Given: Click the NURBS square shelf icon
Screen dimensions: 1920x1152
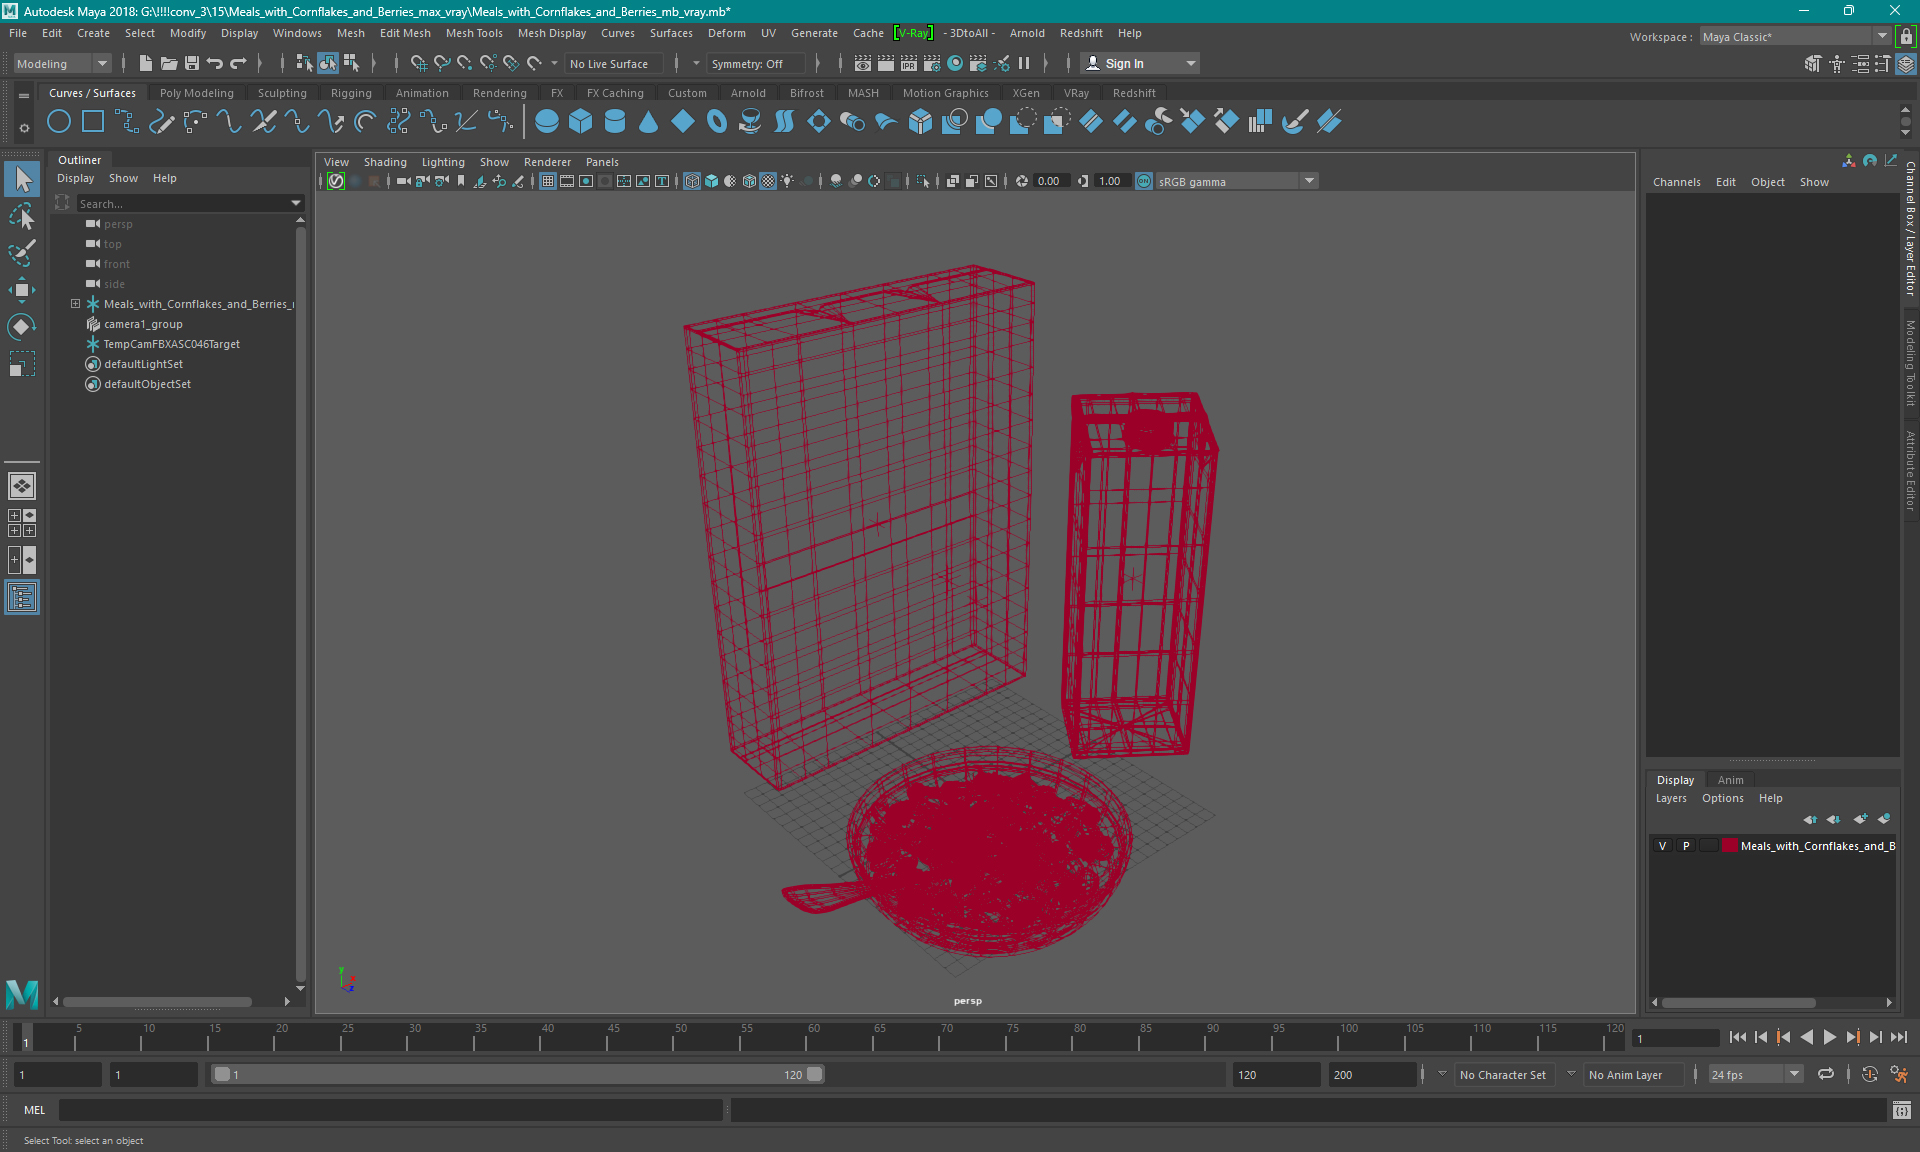Looking at the screenshot, I should (x=93, y=122).
